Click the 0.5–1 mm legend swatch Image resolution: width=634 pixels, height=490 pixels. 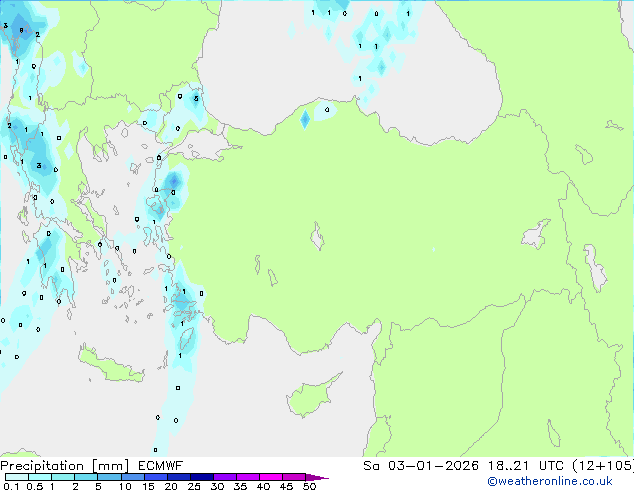click(x=40, y=477)
